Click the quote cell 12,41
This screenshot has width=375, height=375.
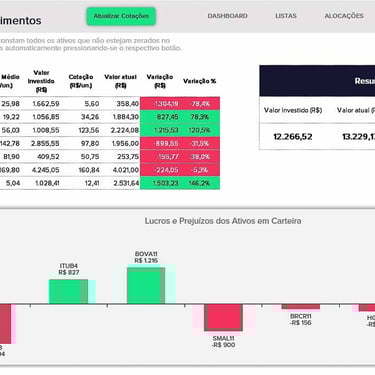pyautogui.click(x=92, y=183)
